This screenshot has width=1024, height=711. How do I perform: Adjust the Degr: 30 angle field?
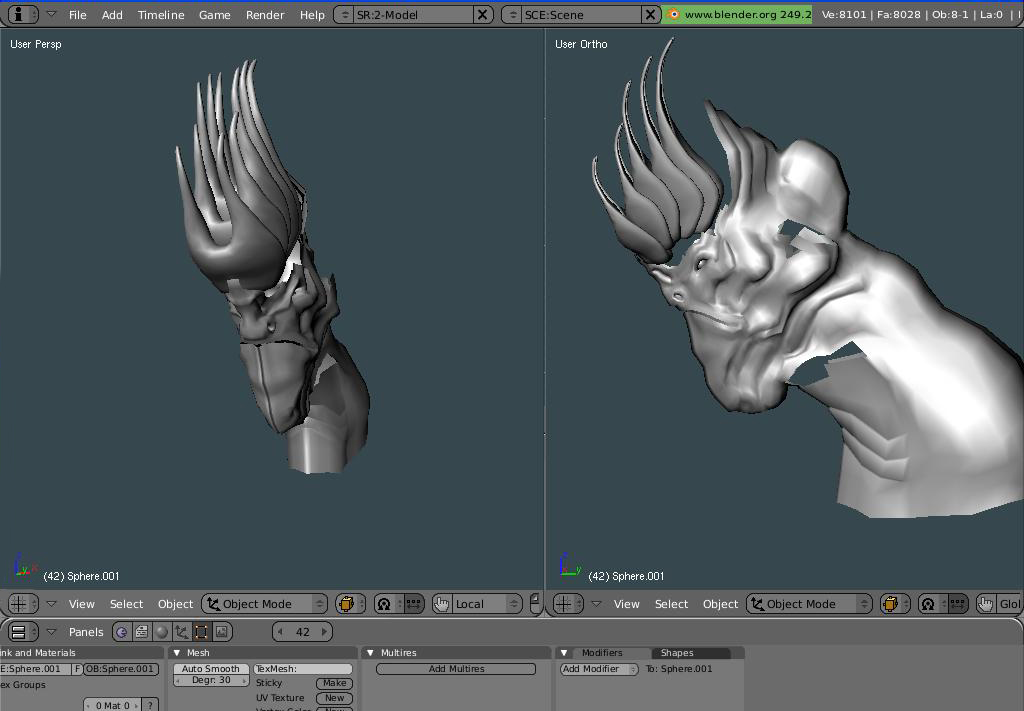tap(211, 680)
